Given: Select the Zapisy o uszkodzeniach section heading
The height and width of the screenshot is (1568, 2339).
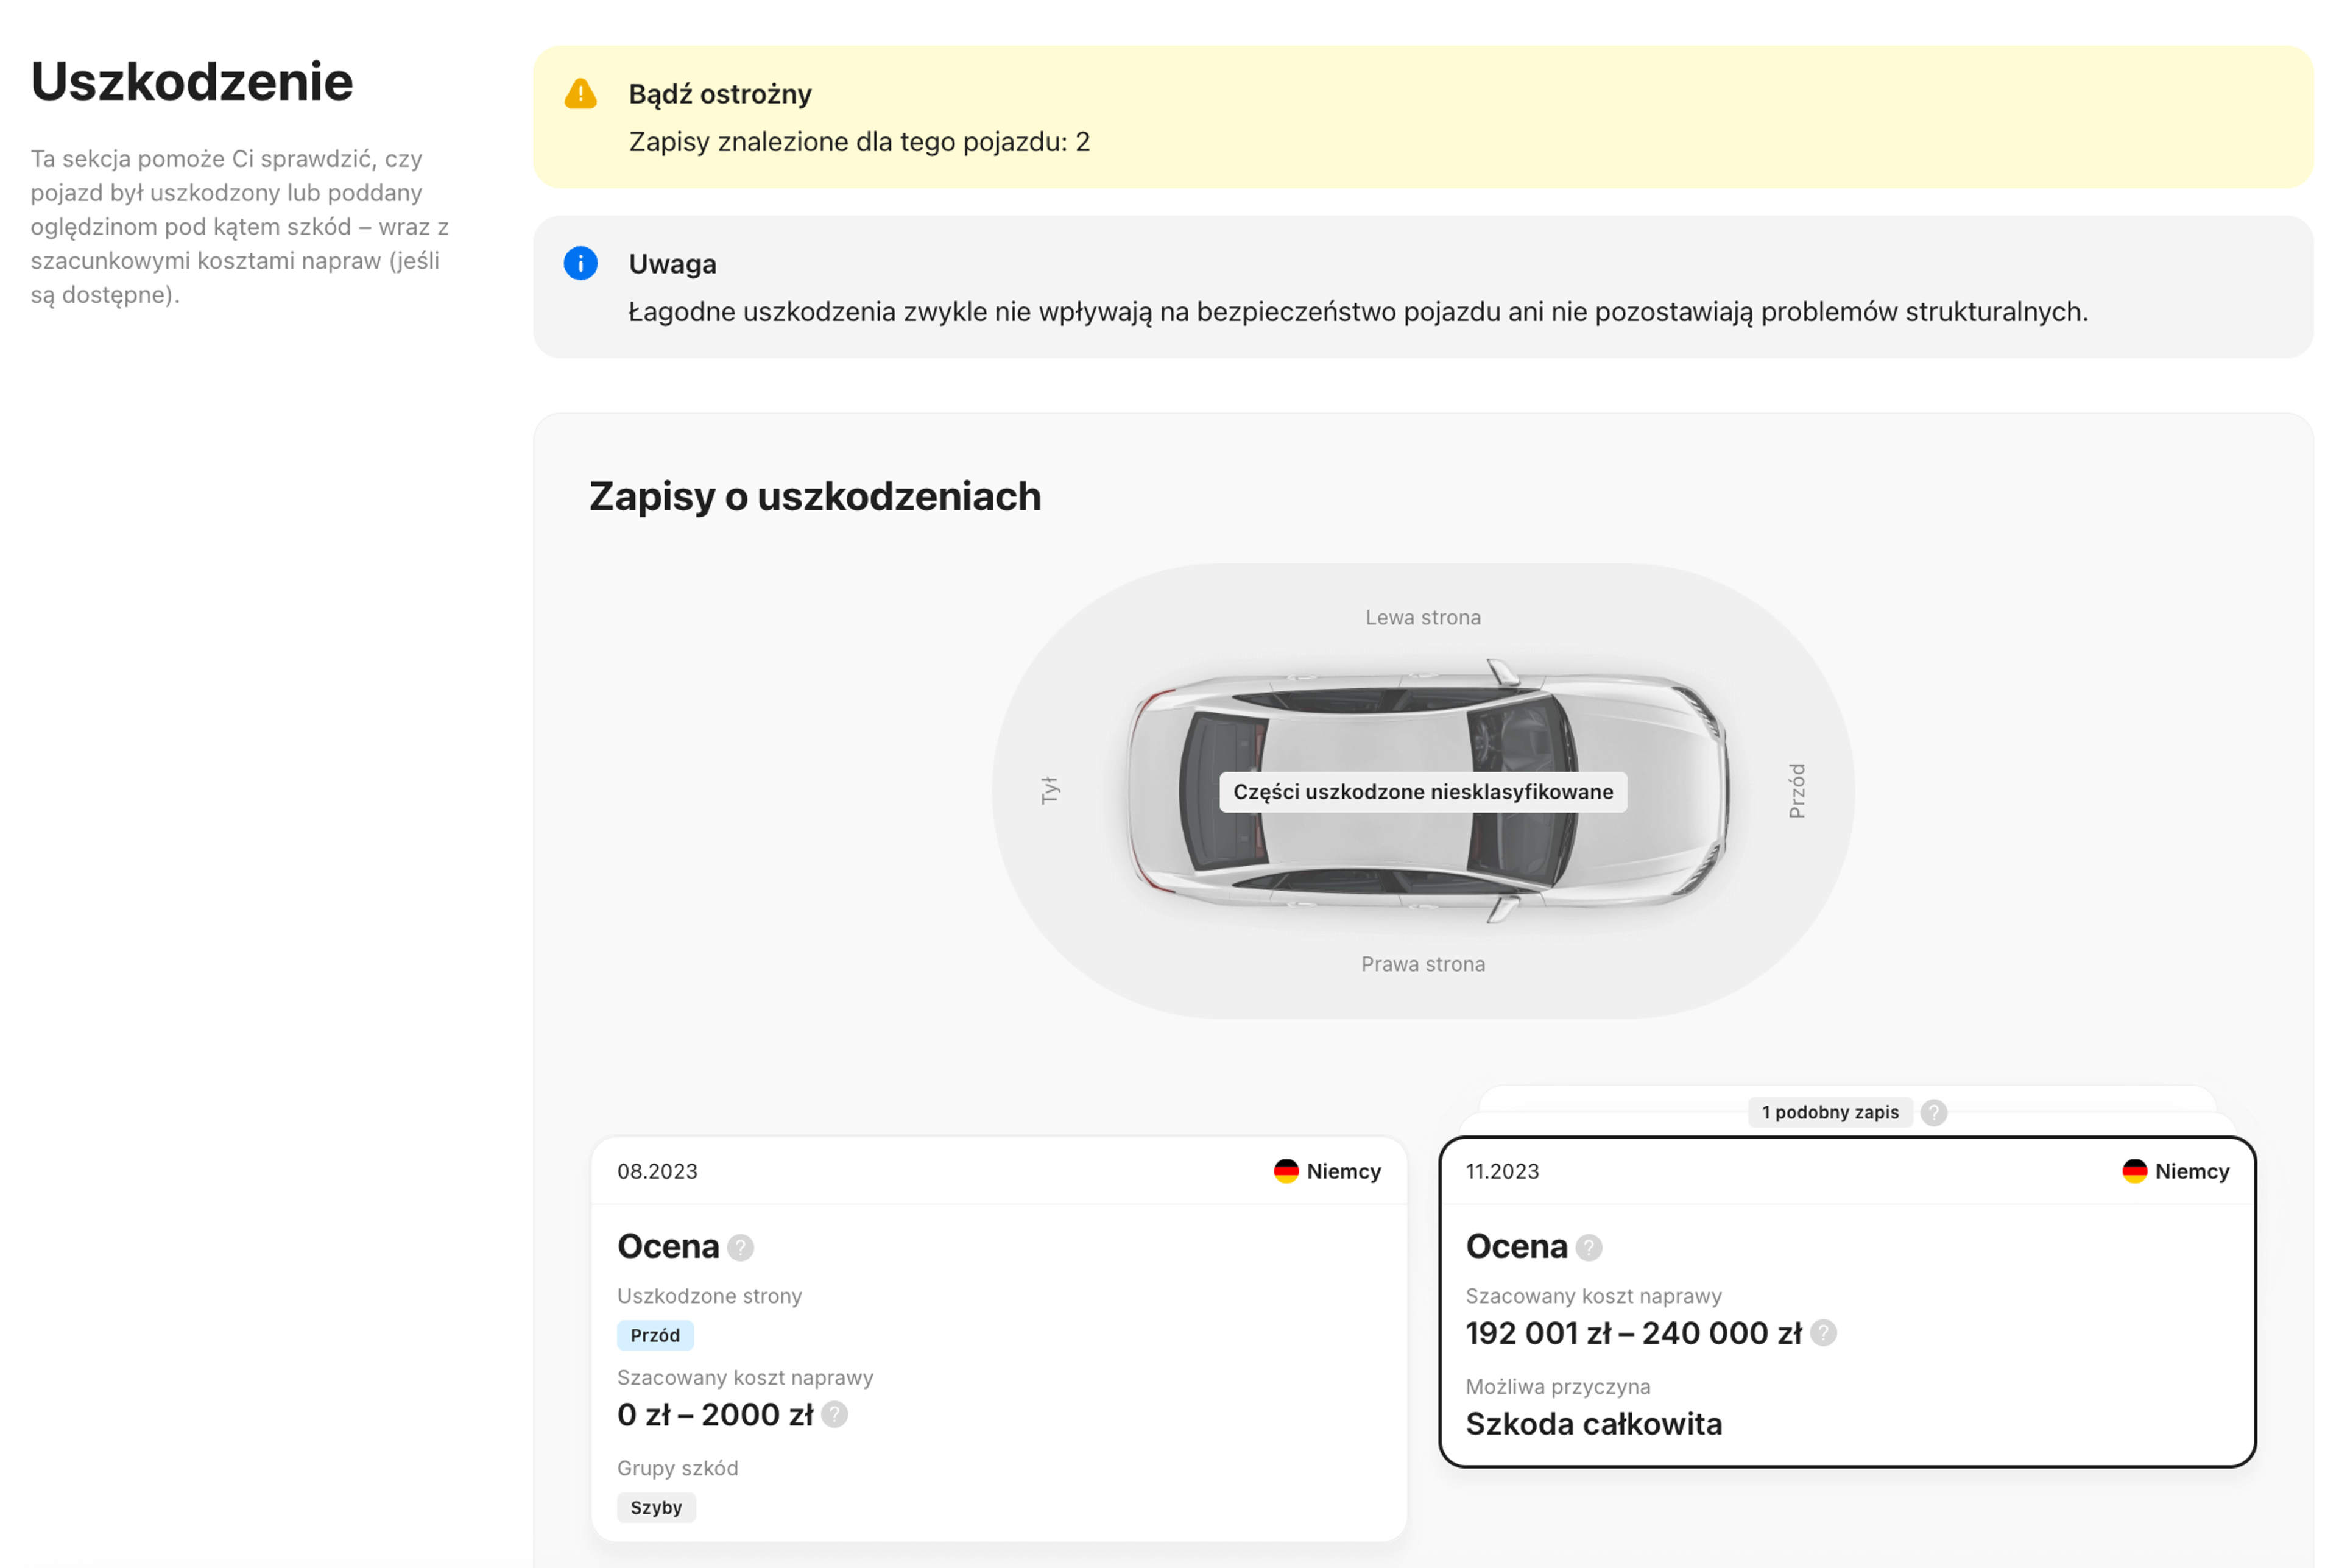Looking at the screenshot, I should pyautogui.click(x=814, y=496).
